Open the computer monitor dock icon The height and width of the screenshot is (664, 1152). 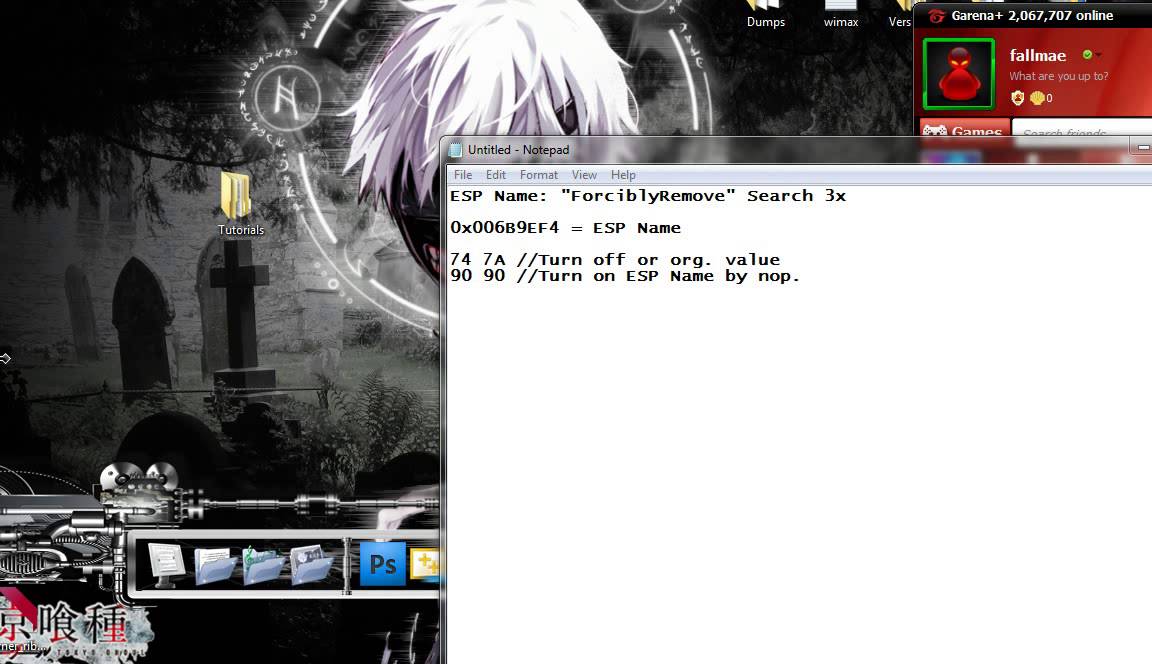(166, 564)
